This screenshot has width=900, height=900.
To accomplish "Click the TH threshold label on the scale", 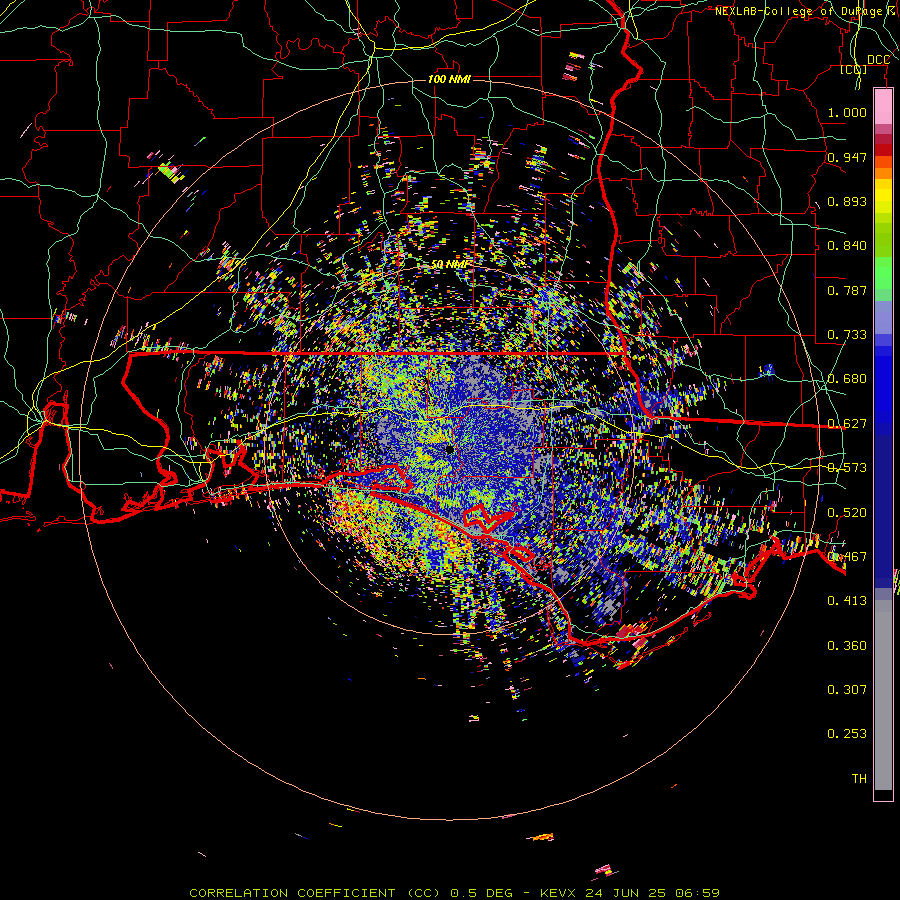I will pos(859,779).
